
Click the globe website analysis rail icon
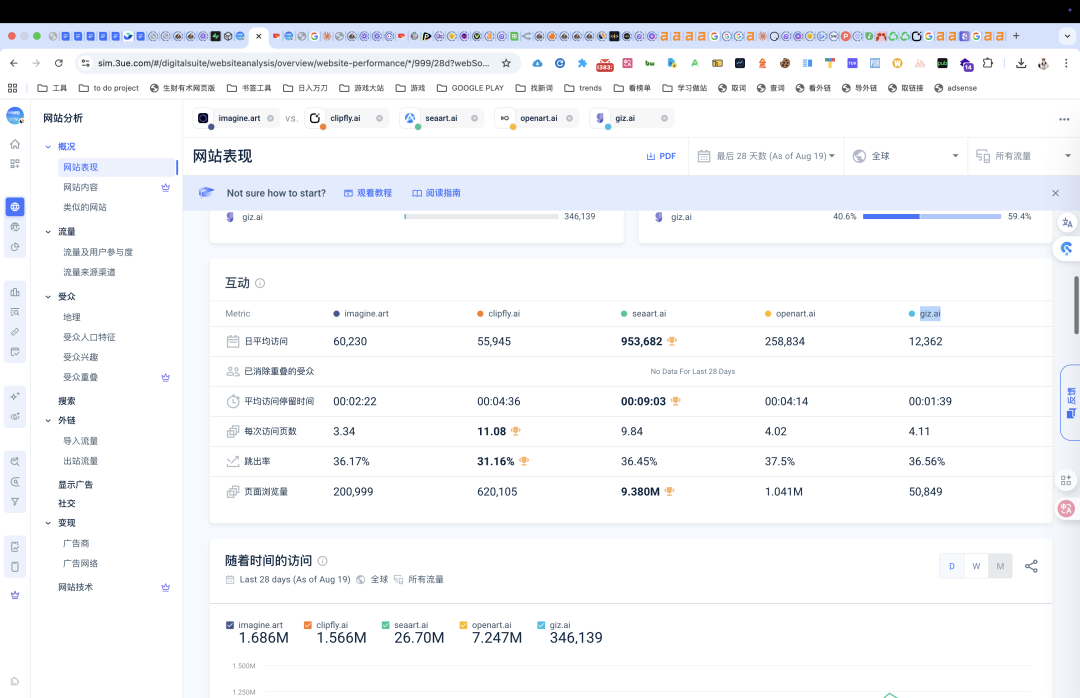tap(15, 207)
